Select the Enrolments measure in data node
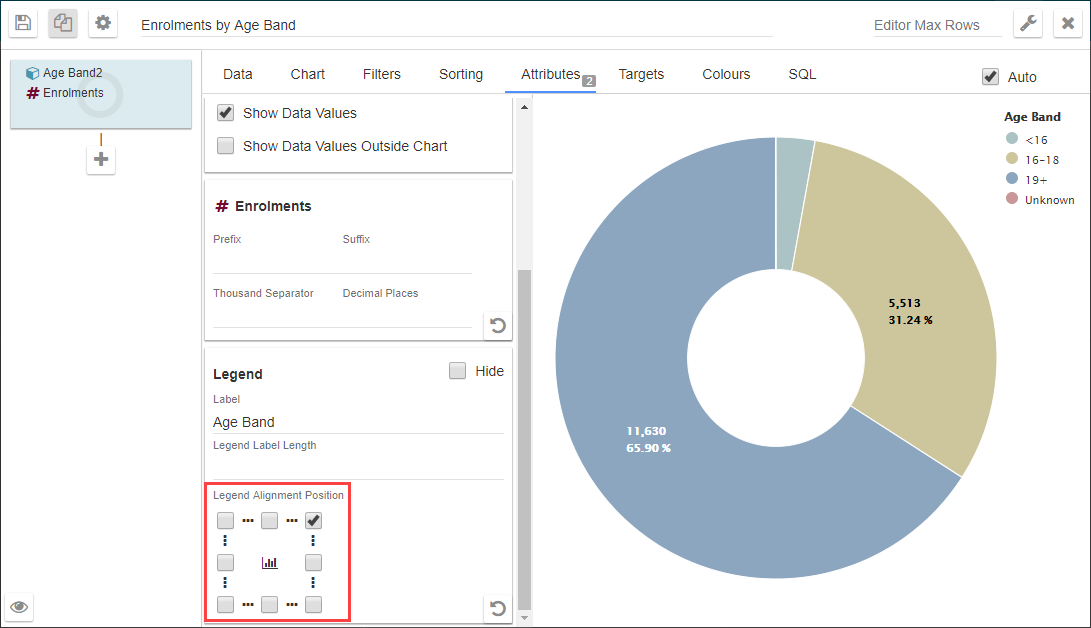The height and width of the screenshot is (628, 1091). (x=72, y=93)
